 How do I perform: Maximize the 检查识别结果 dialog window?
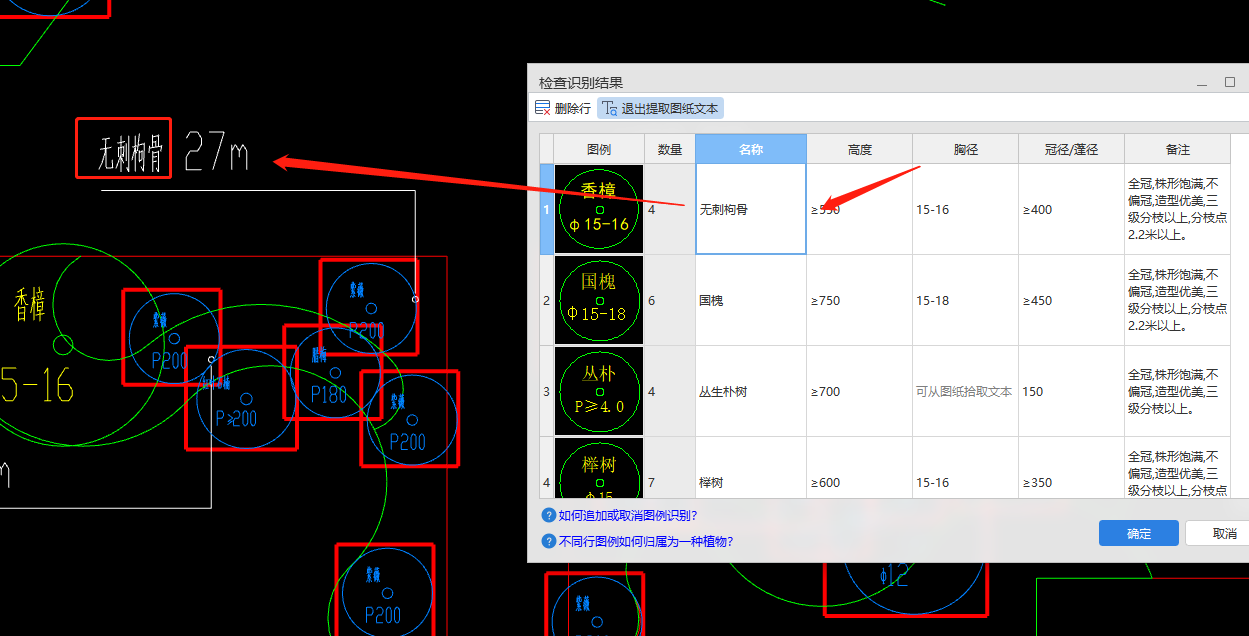click(x=1230, y=82)
